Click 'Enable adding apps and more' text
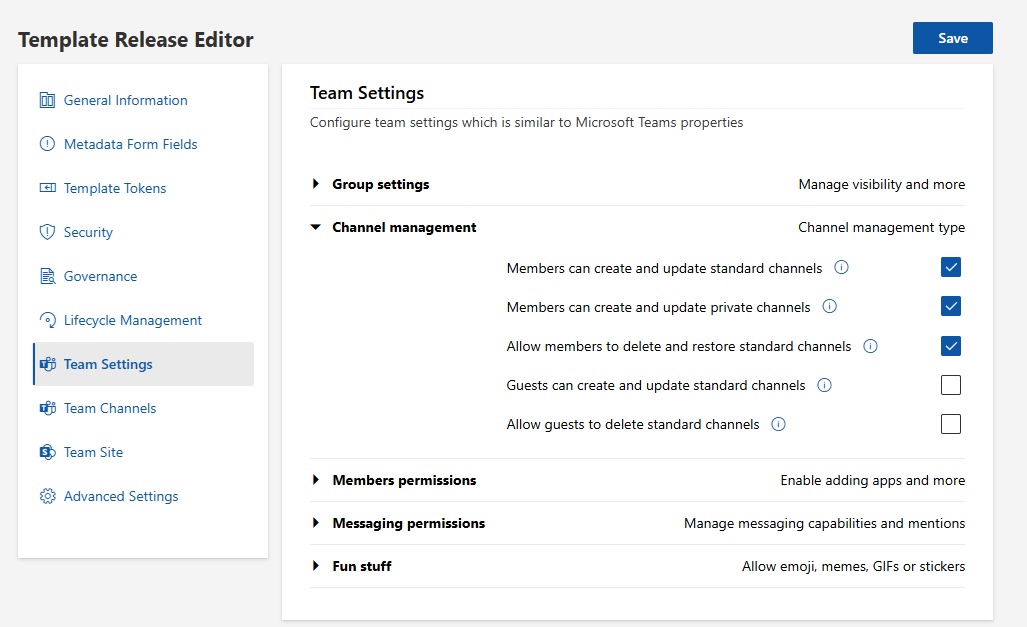 [872, 480]
